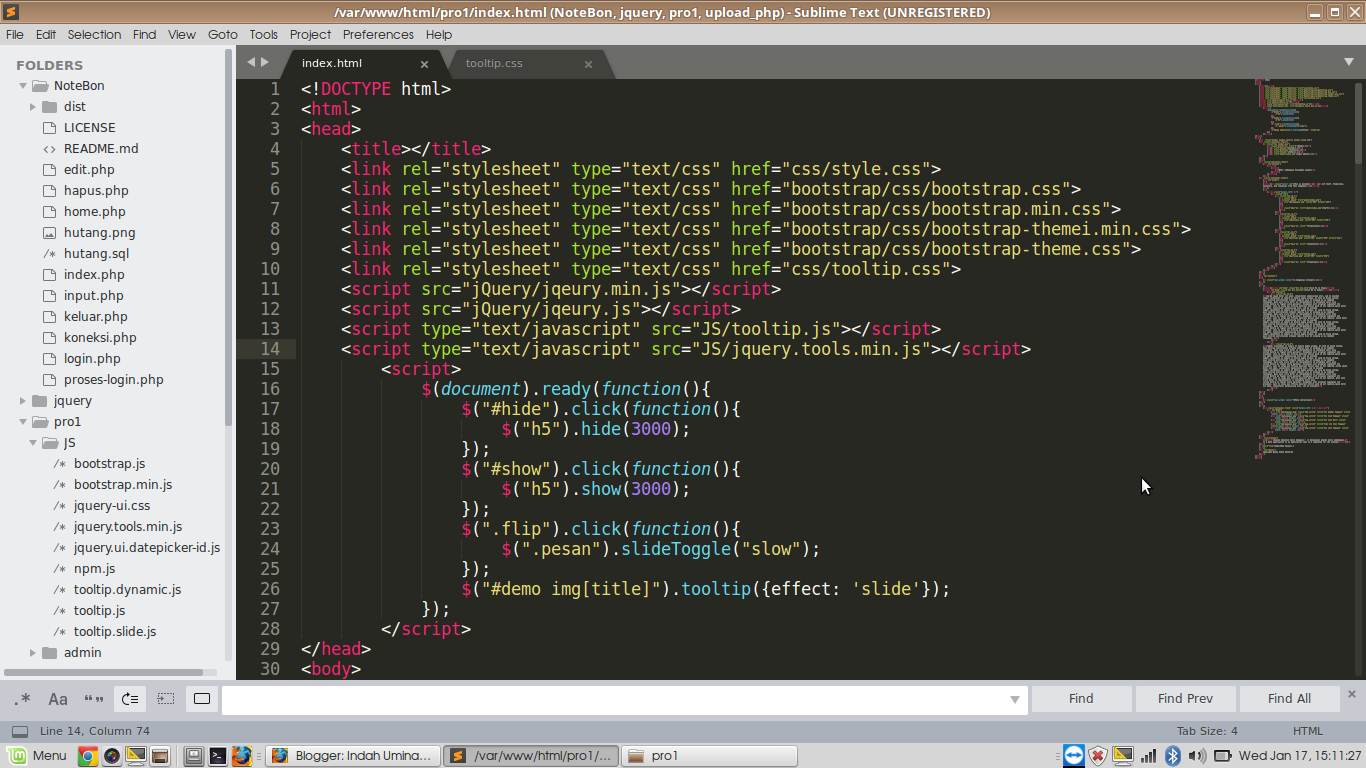
Task: Open LICENSE file in sidebar
Action: click(x=89, y=128)
